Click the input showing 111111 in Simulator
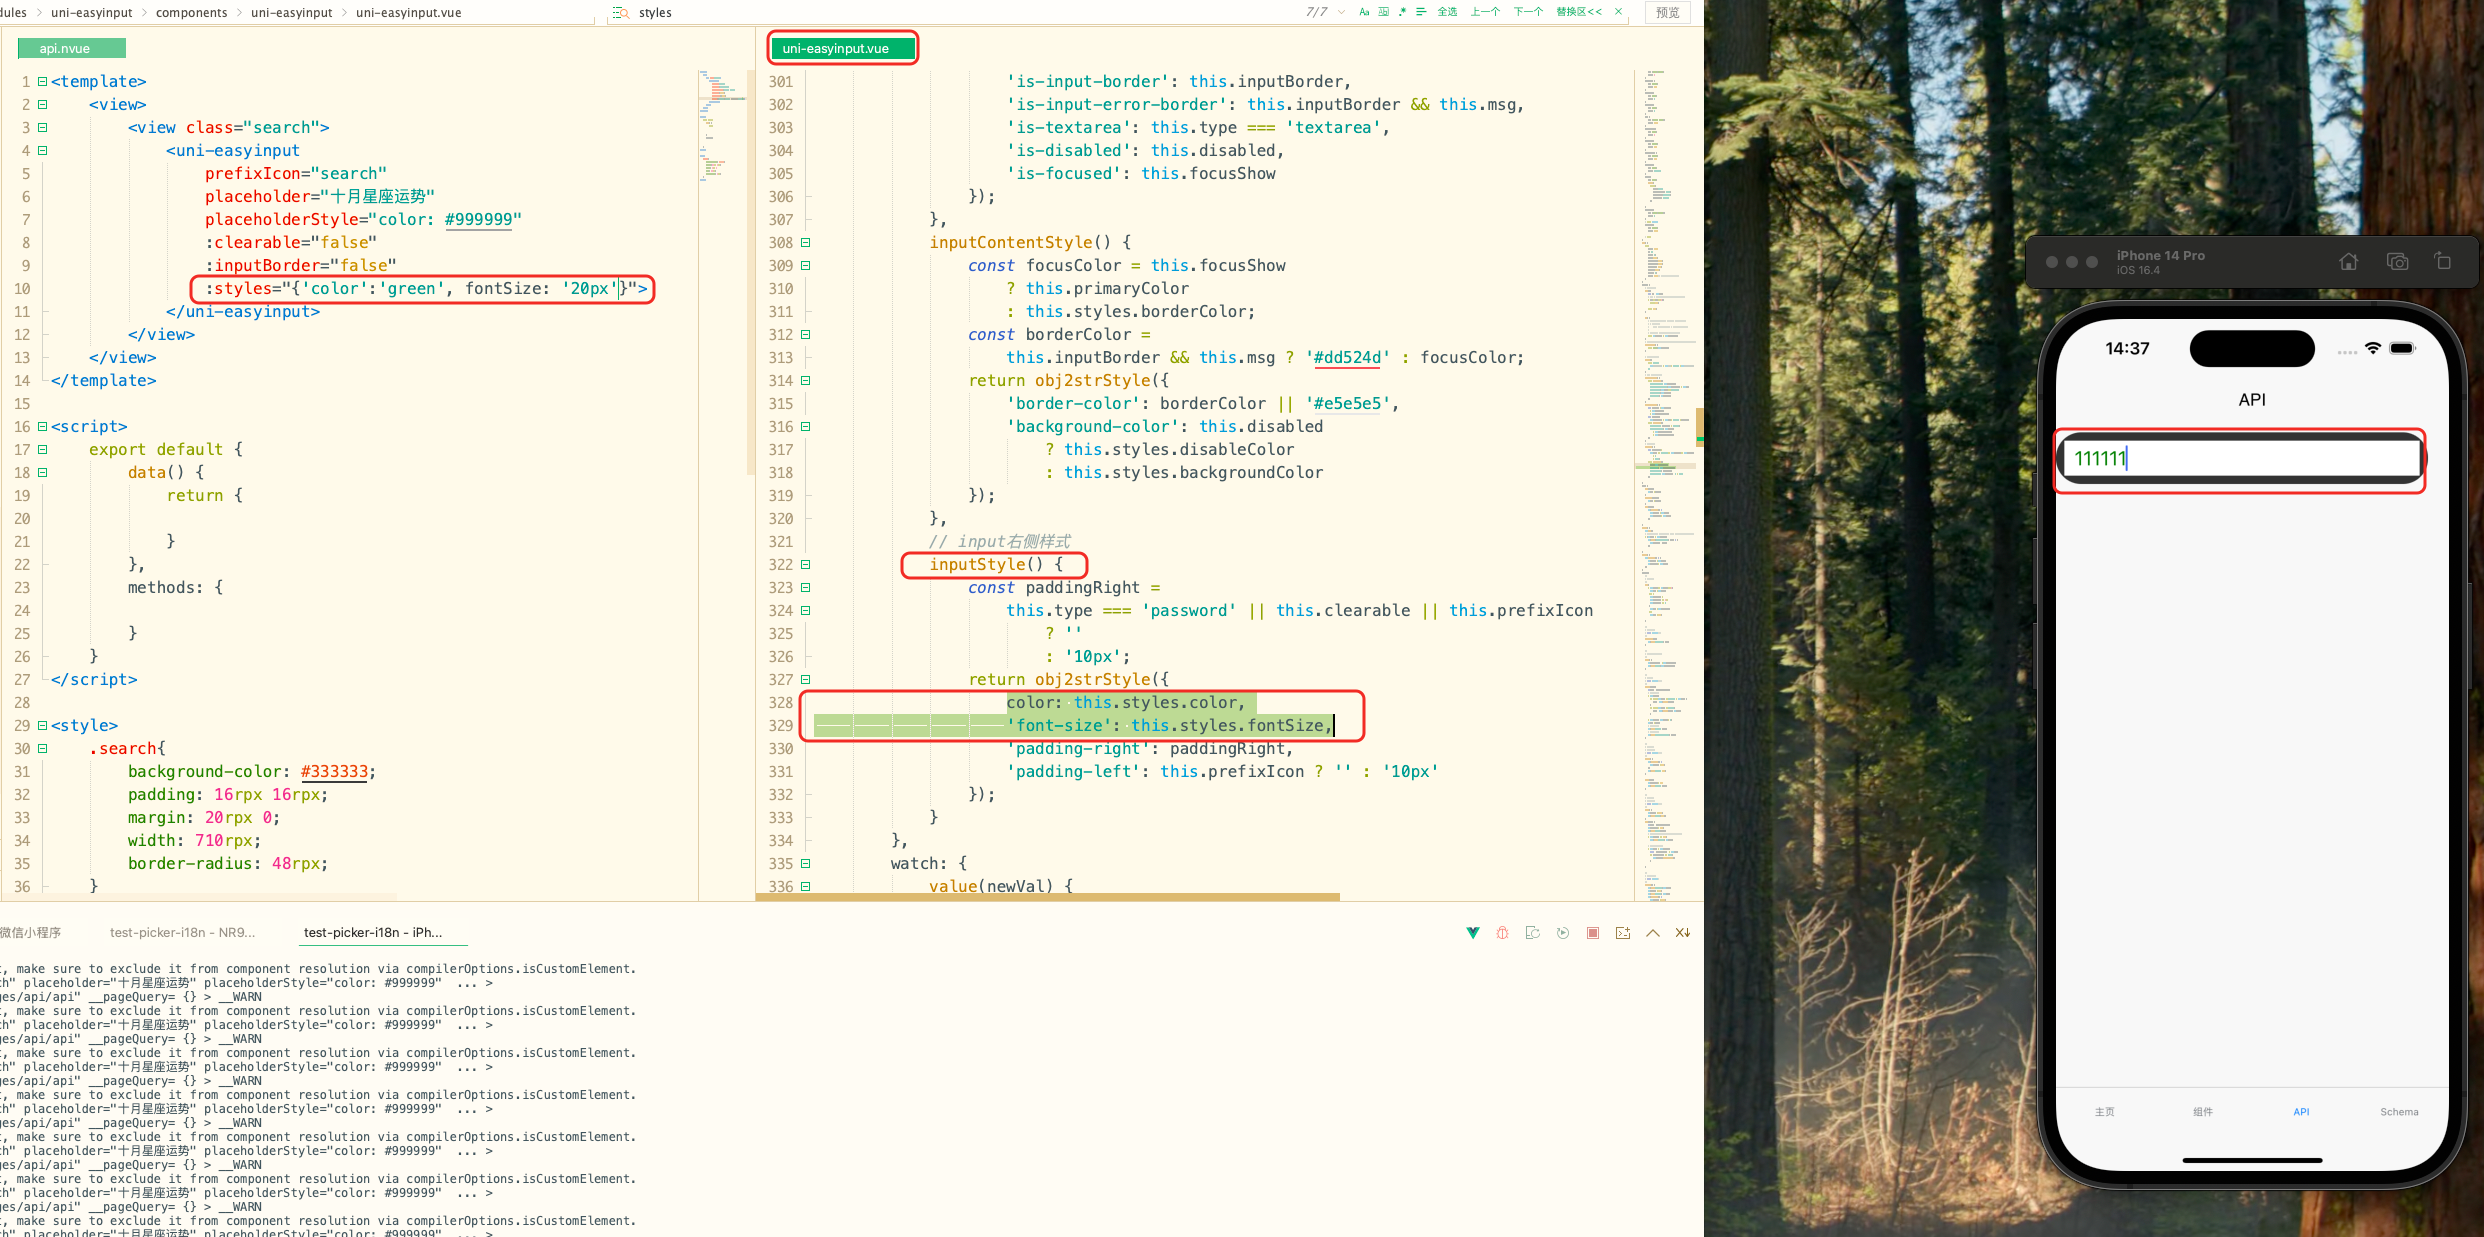Image resolution: width=2484 pixels, height=1237 pixels. [2241, 459]
